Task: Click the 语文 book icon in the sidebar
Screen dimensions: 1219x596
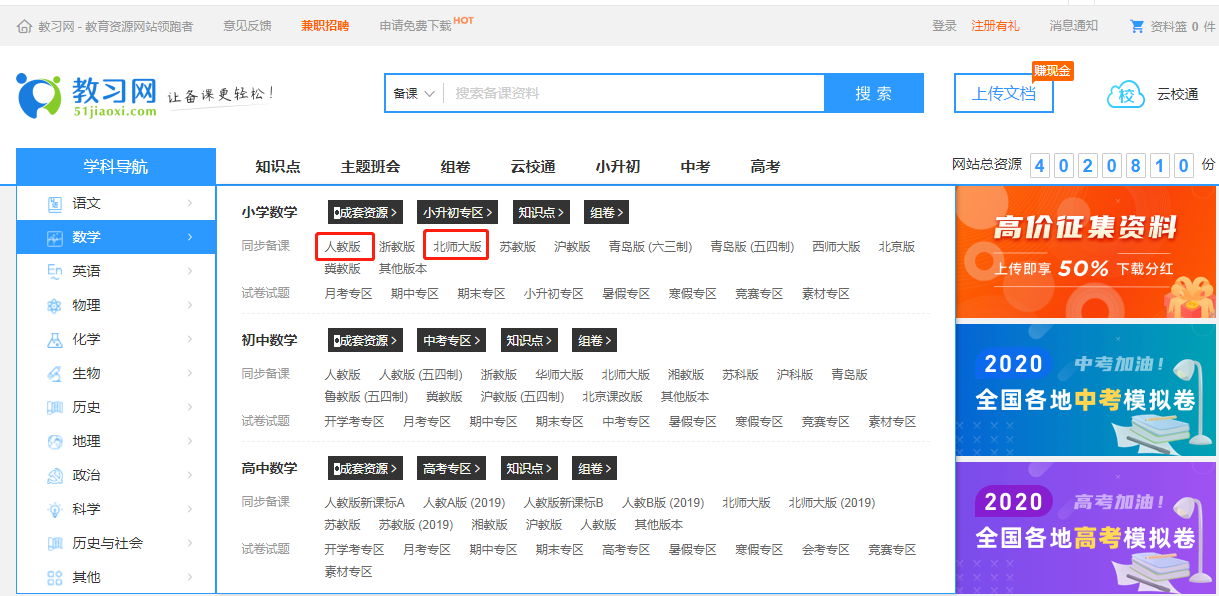Action: (x=54, y=203)
